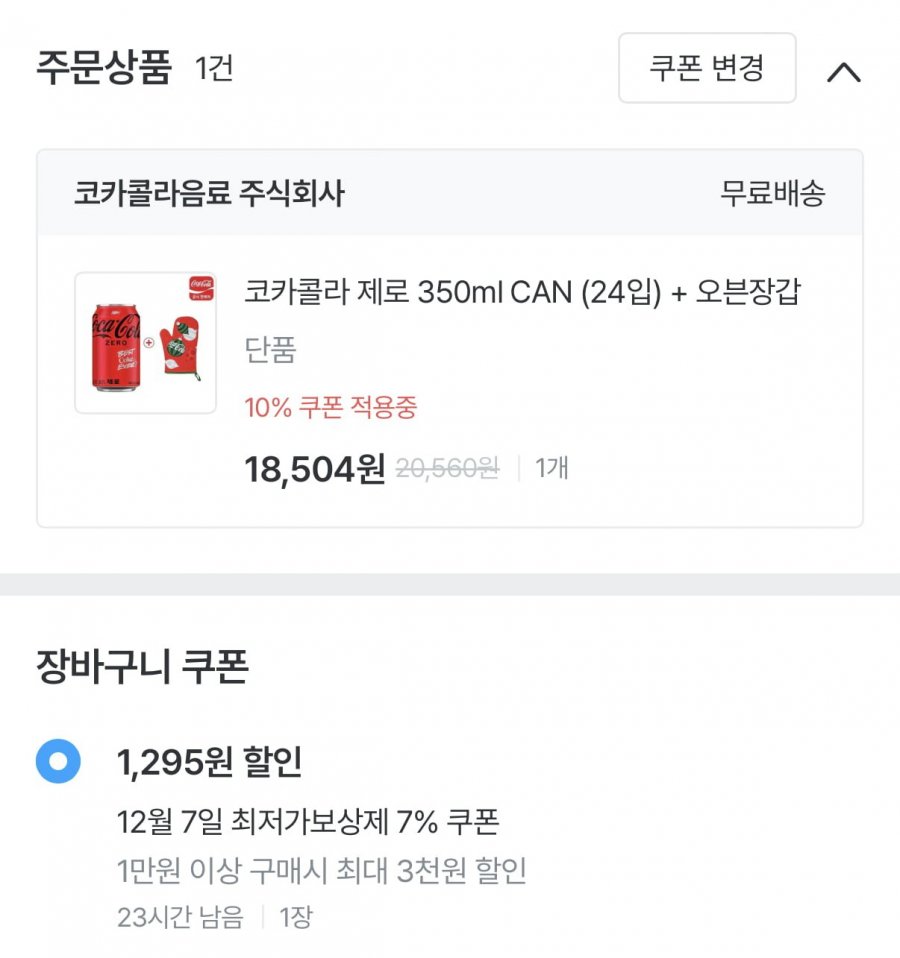
Task: Tap the 1,295원 할인 coupon label
Action: [209, 763]
